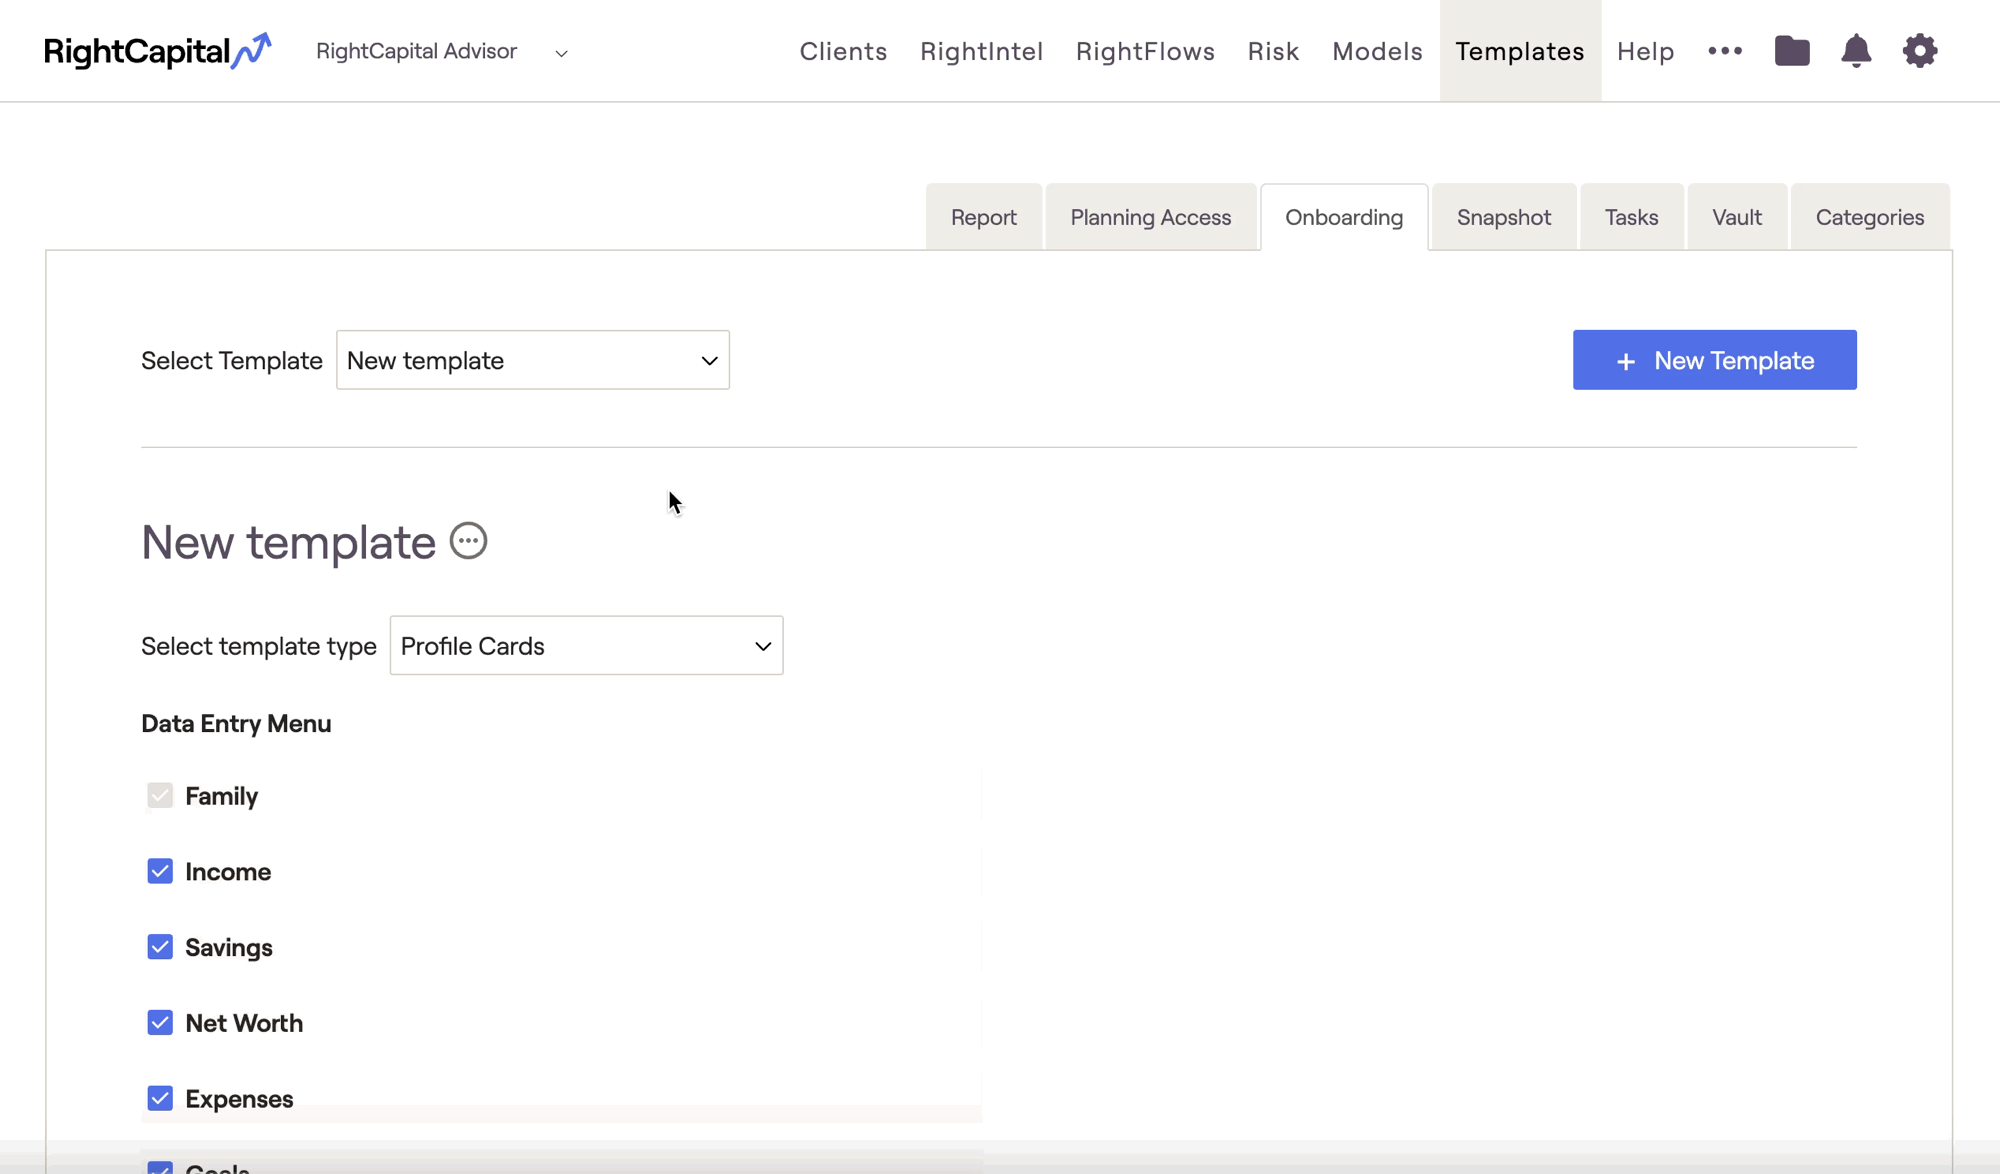This screenshot has height=1174, width=2000.
Task: Open the more options ellipsis in navigation
Action: [x=1725, y=51]
